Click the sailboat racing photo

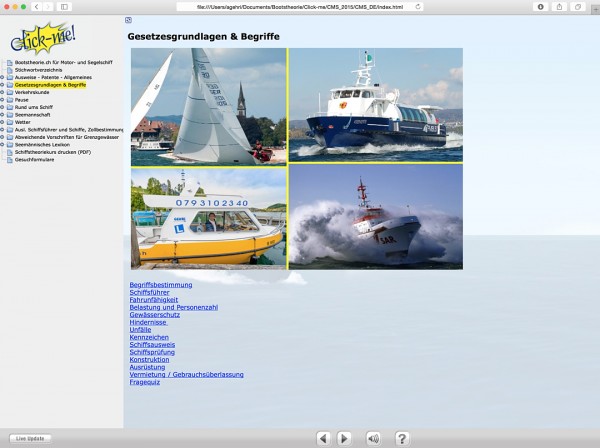pos(209,107)
